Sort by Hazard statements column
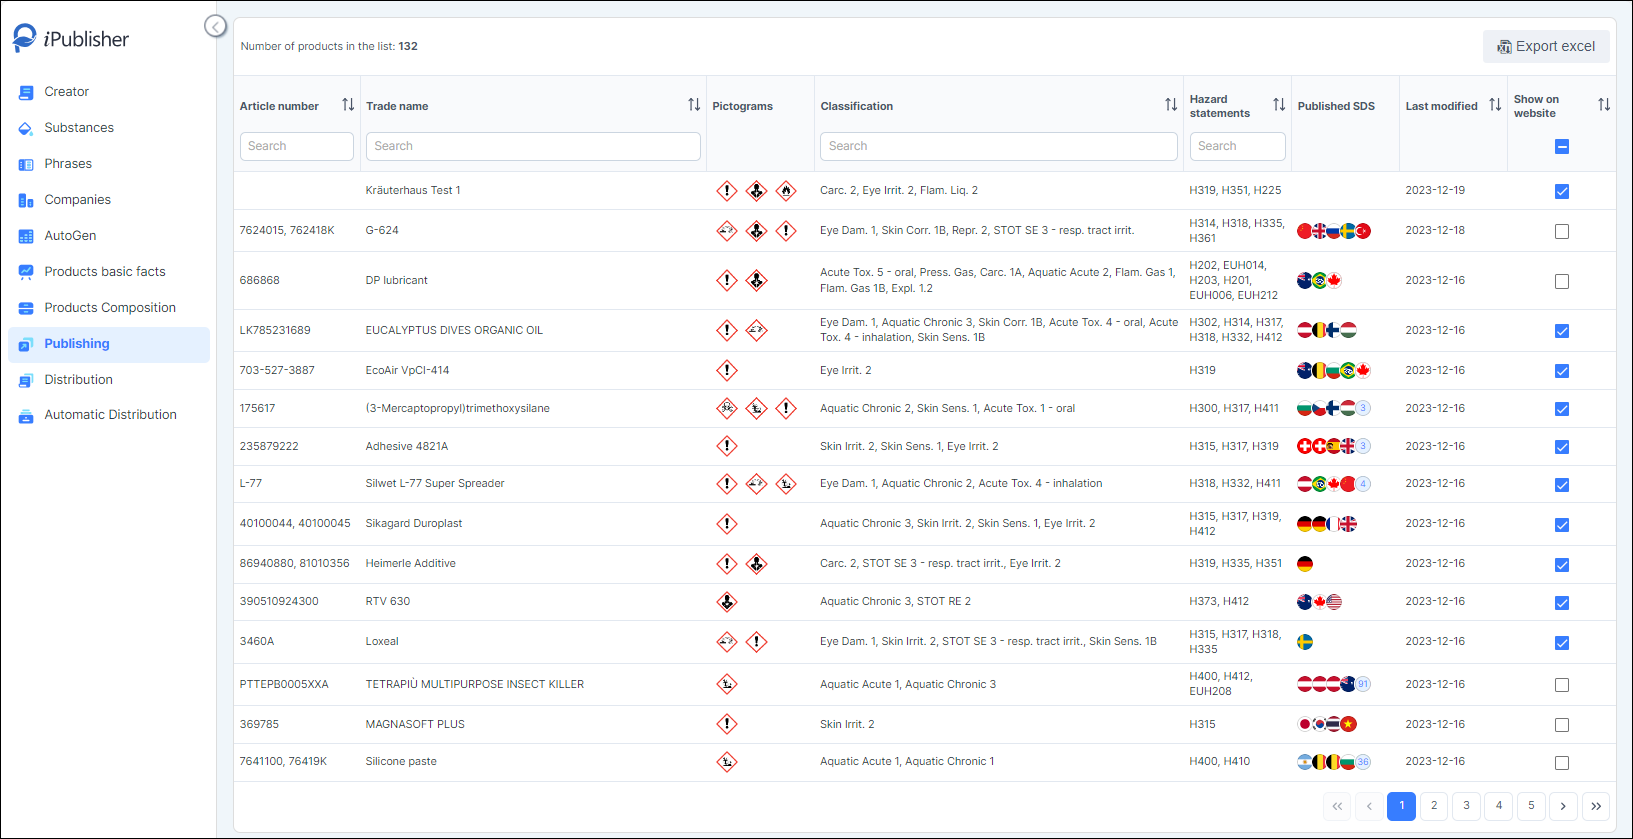Image resolution: width=1633 pixels, height=839 pixels. tap(1279, 105)
